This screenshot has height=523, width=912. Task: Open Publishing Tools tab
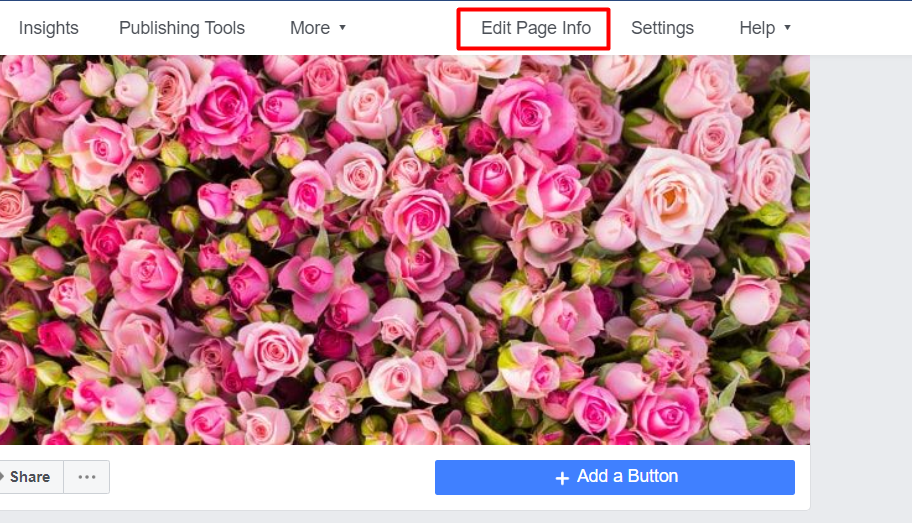181,28
